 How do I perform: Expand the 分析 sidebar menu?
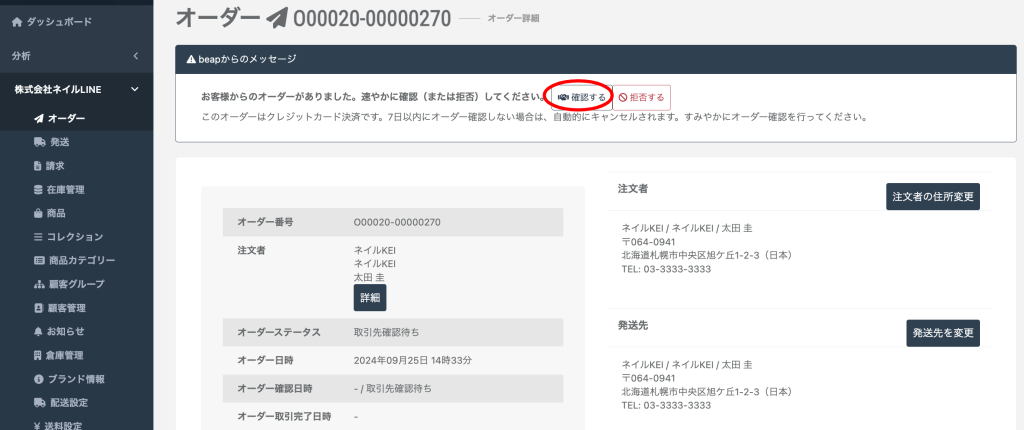click(135, 56)
